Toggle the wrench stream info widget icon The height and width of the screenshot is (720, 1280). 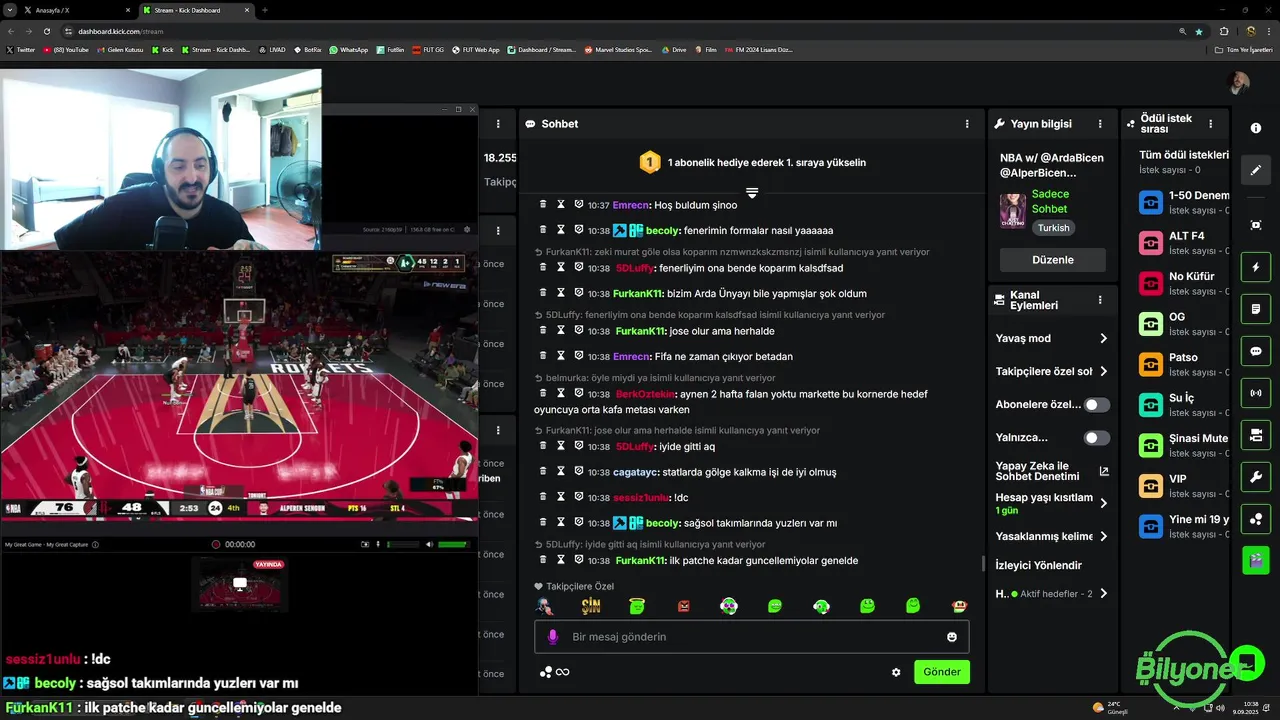(x=1256, y=477)
